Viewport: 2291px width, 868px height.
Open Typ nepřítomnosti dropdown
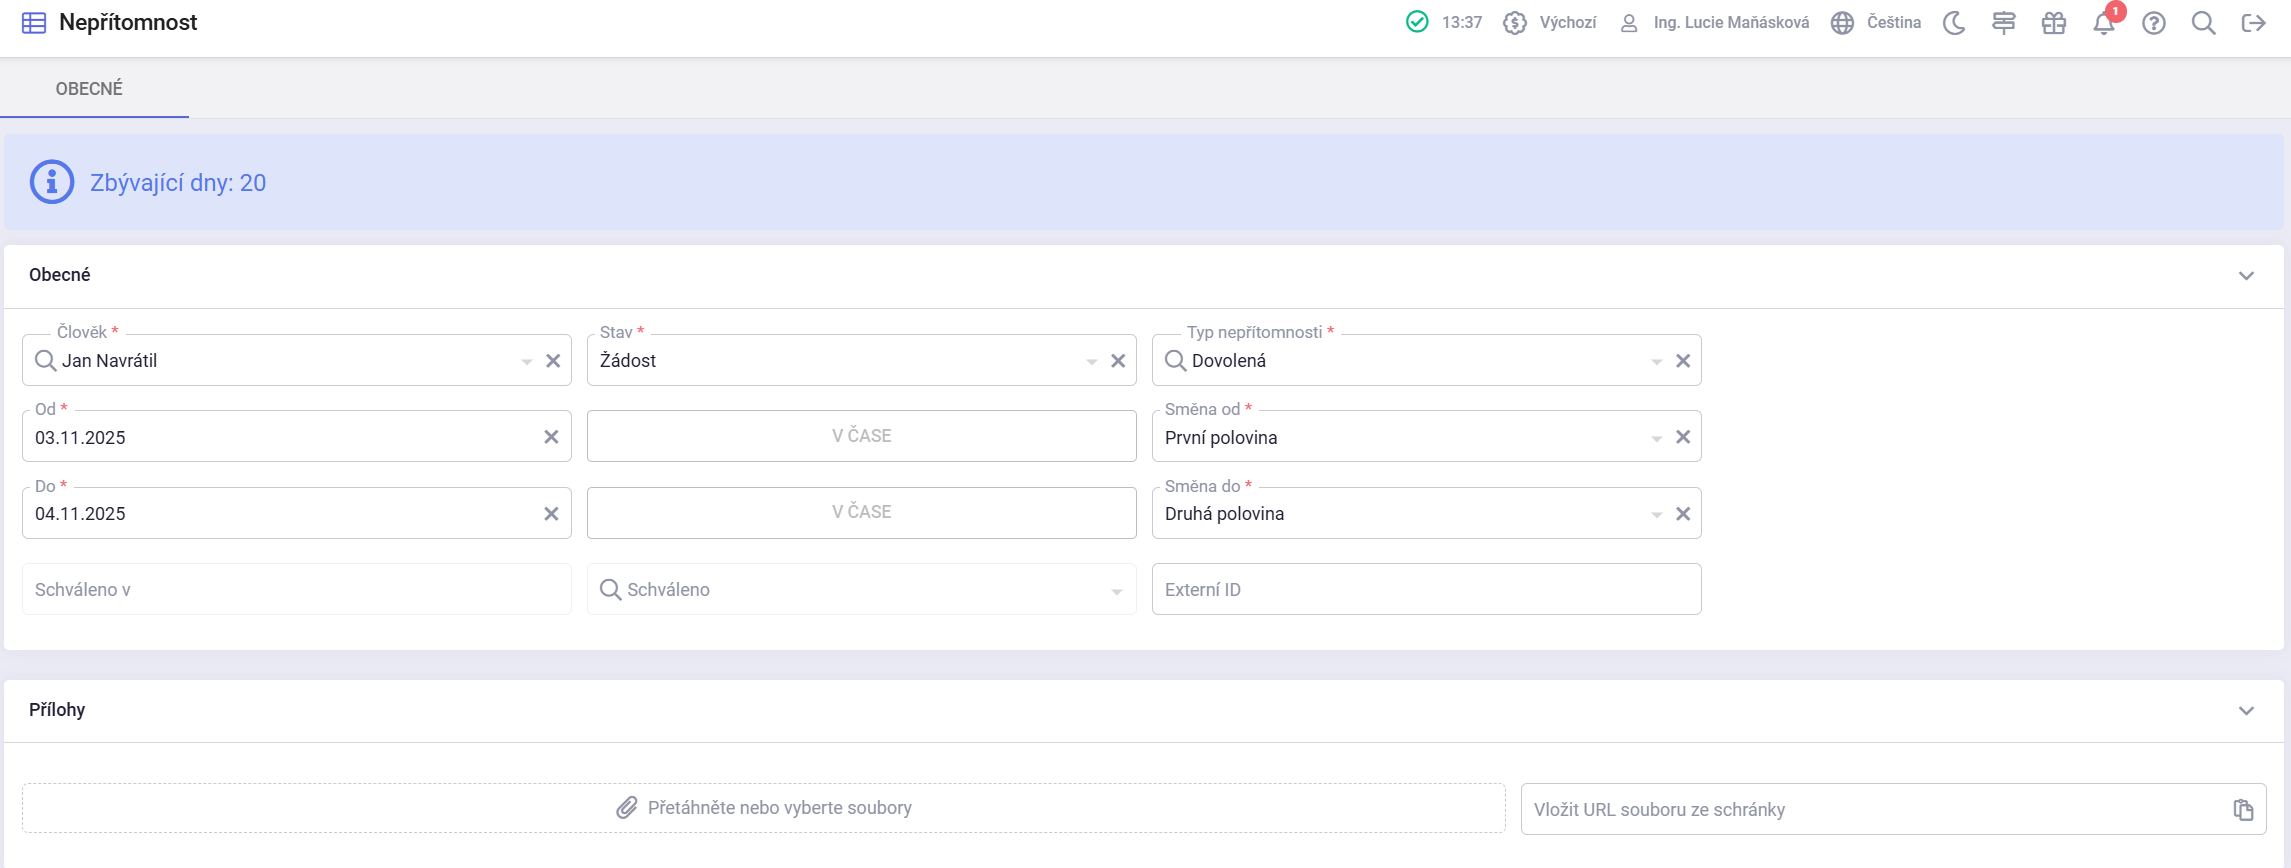pos(1656,361)
